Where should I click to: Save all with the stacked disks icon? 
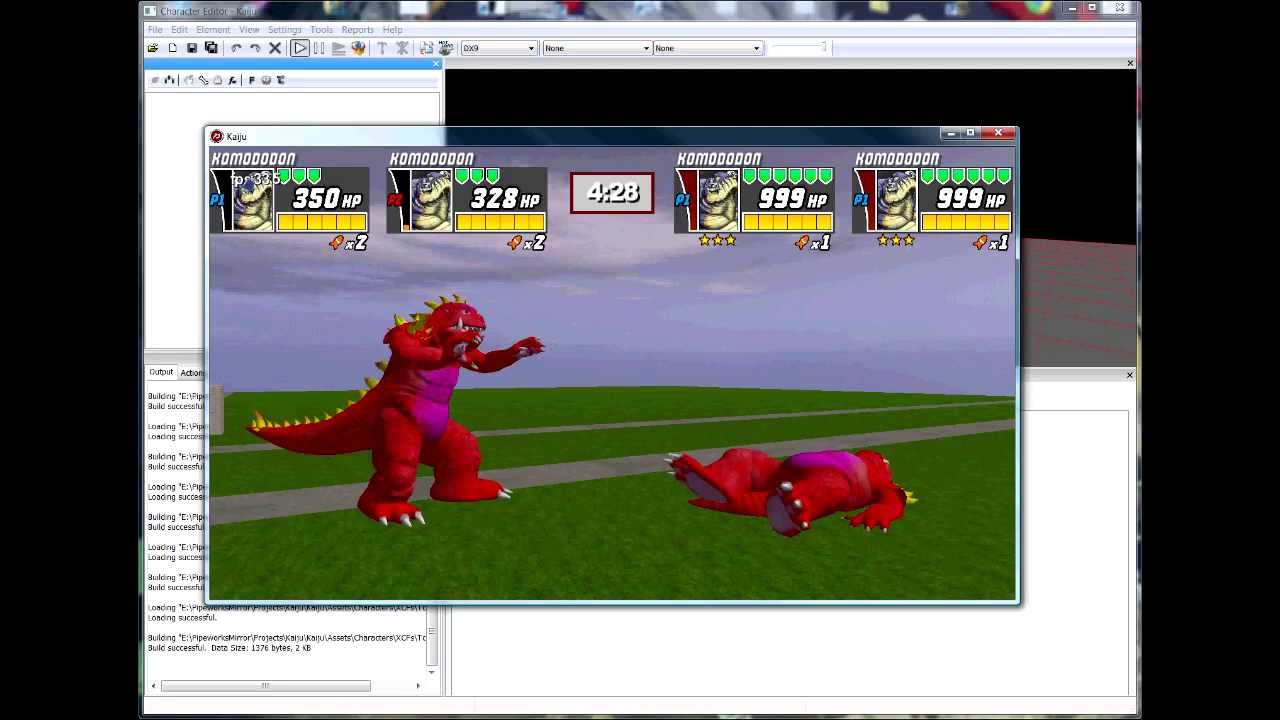211,48
